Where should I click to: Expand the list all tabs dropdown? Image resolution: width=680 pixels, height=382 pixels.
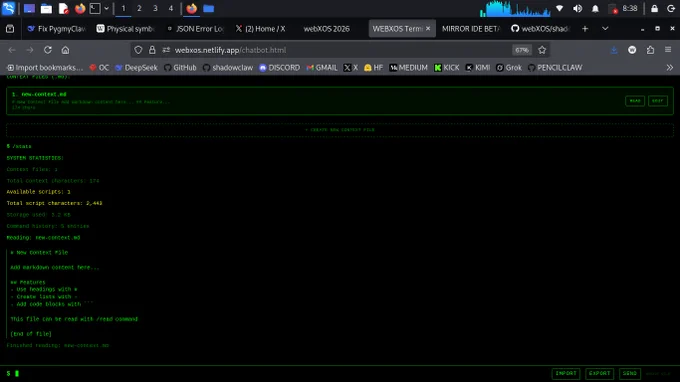pyautogui.click(x=605, y=29)
